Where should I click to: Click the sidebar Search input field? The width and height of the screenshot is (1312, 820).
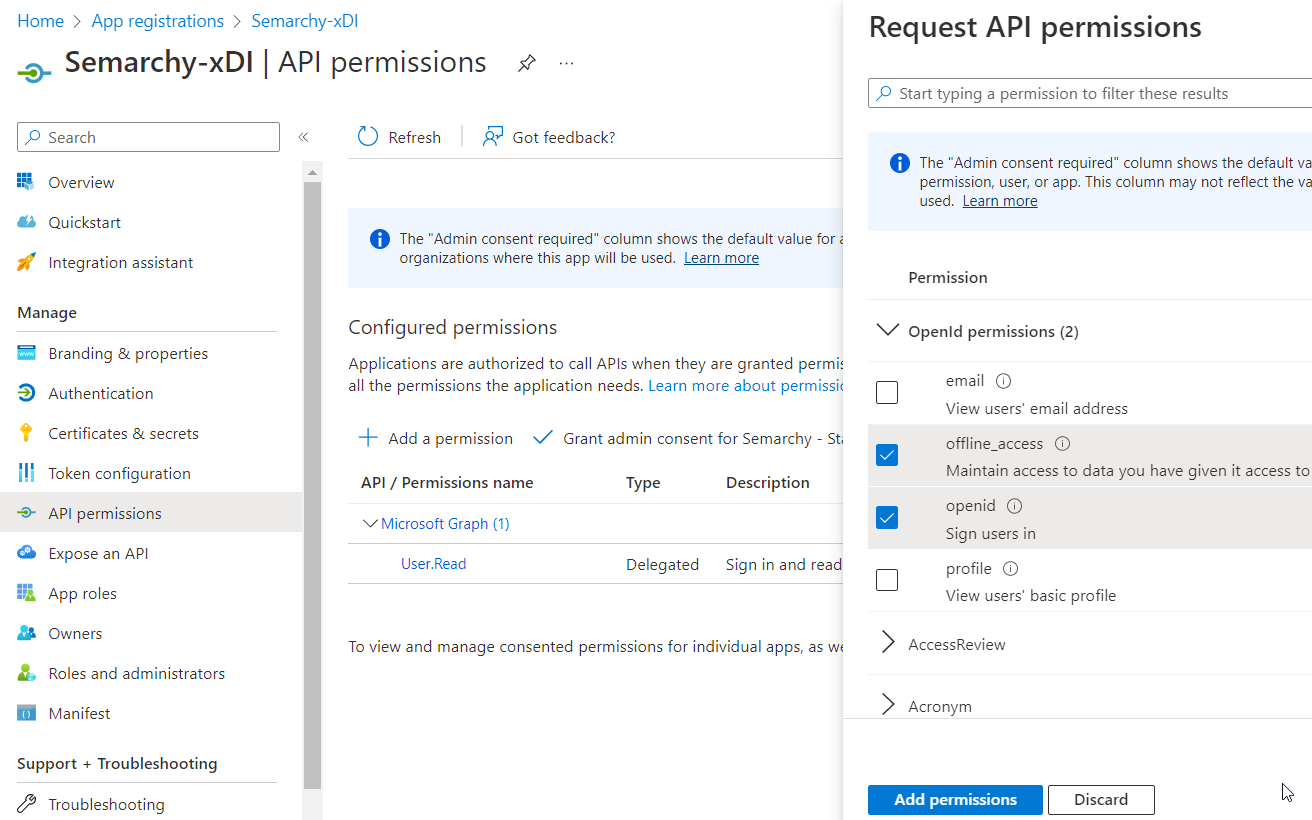click(x=148, y=137)
